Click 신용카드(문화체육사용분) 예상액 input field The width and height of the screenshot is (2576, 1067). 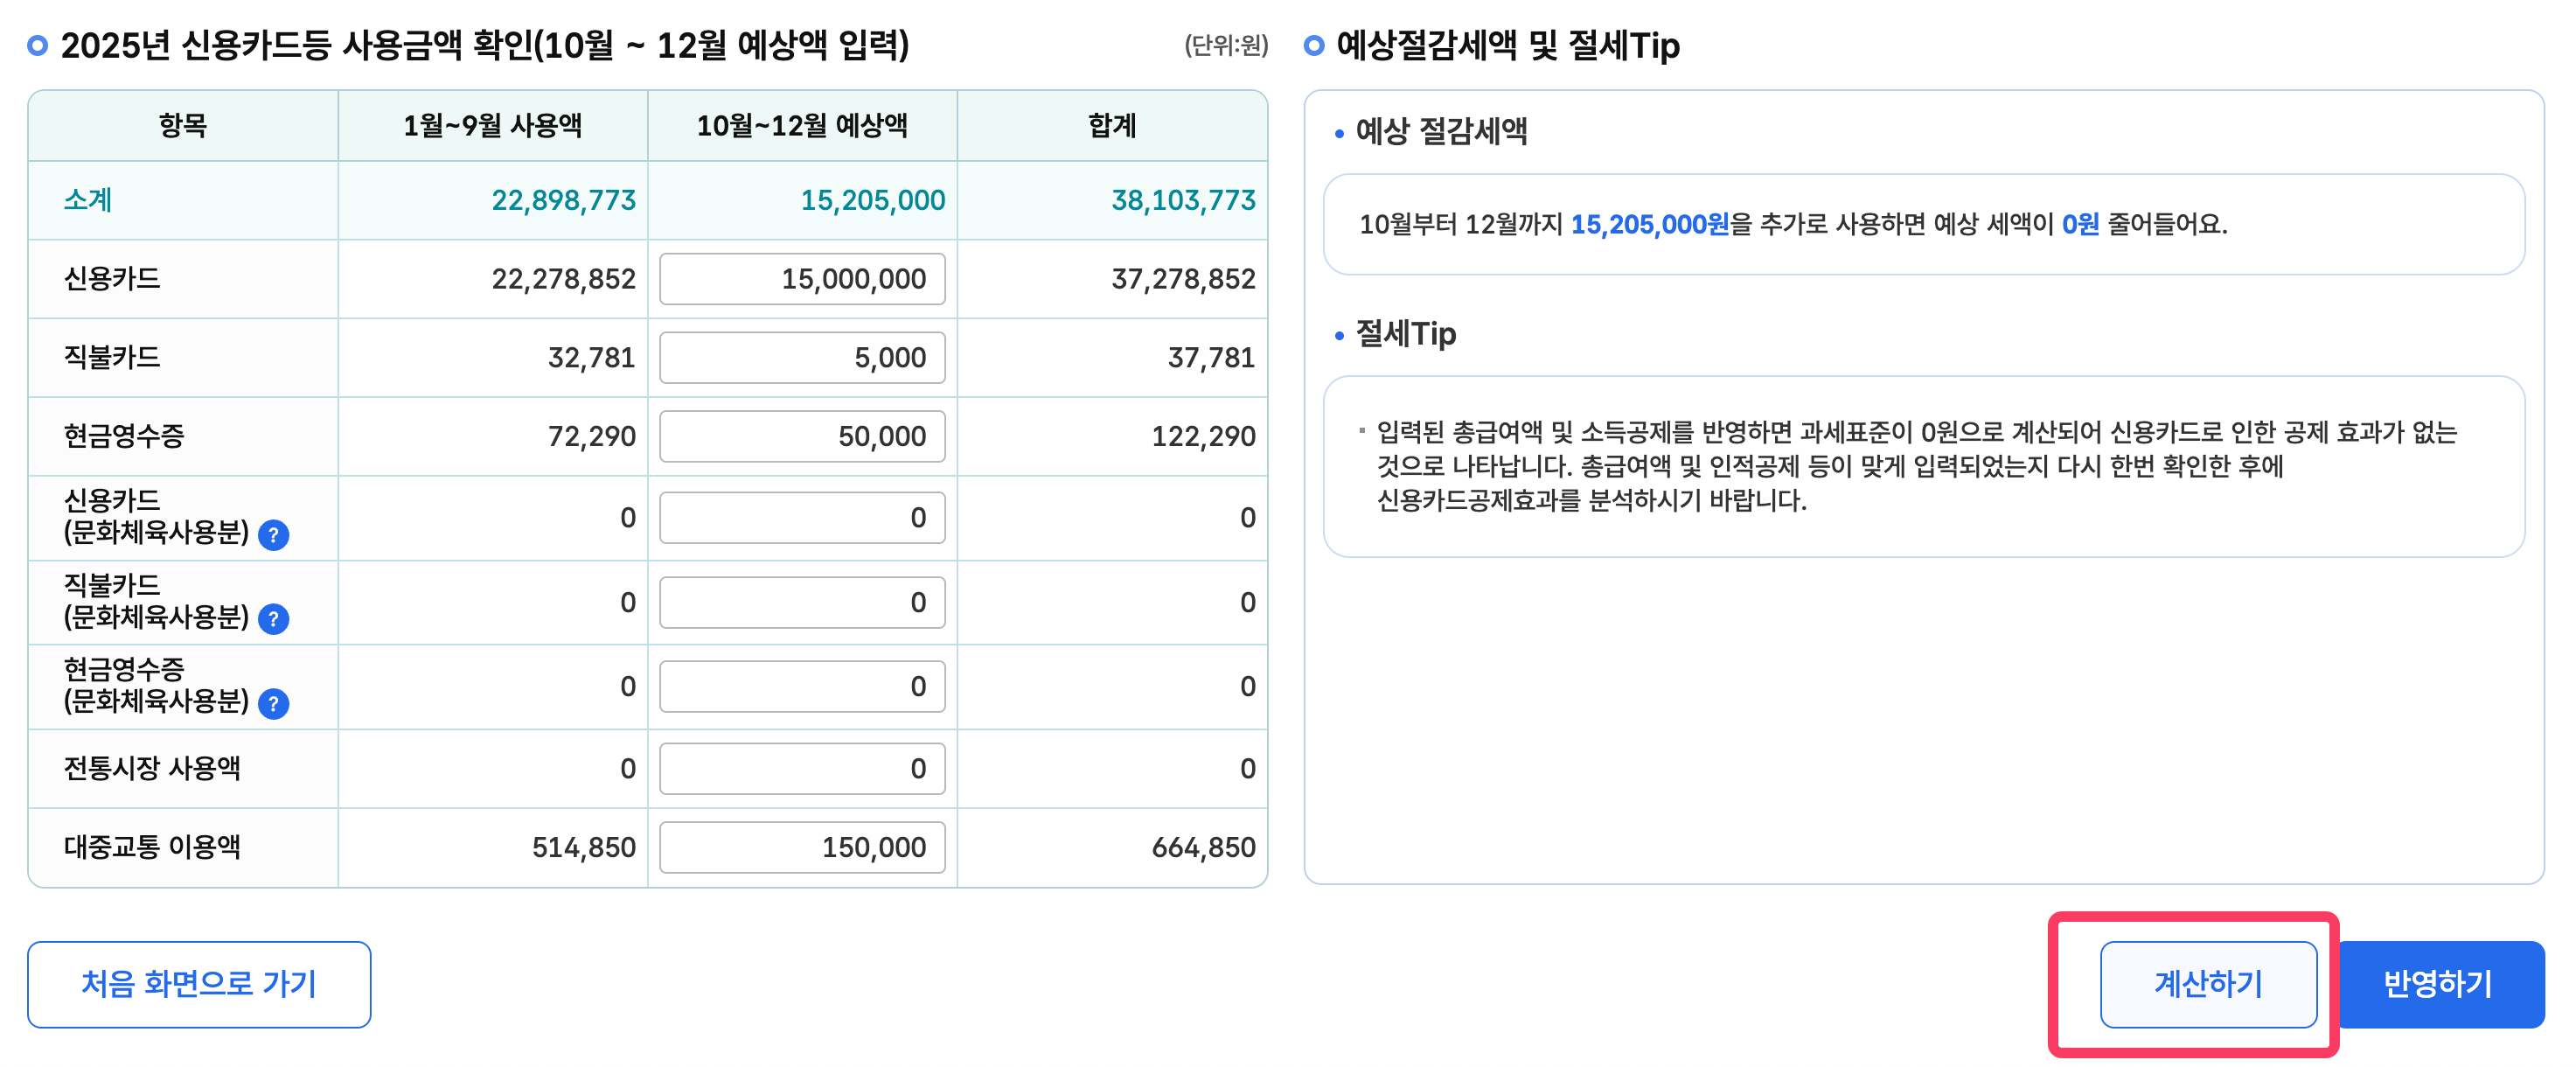click(x=802, y=517)
